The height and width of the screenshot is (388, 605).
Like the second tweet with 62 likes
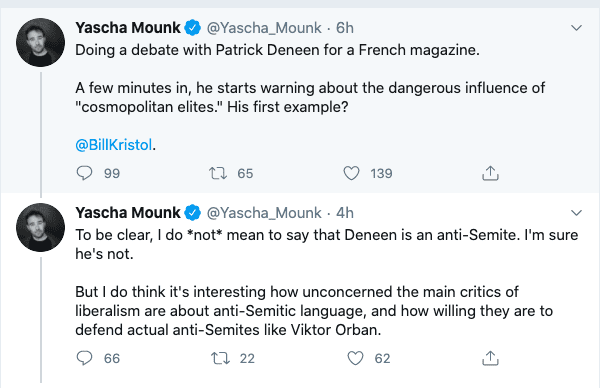[x=355, y=358]
